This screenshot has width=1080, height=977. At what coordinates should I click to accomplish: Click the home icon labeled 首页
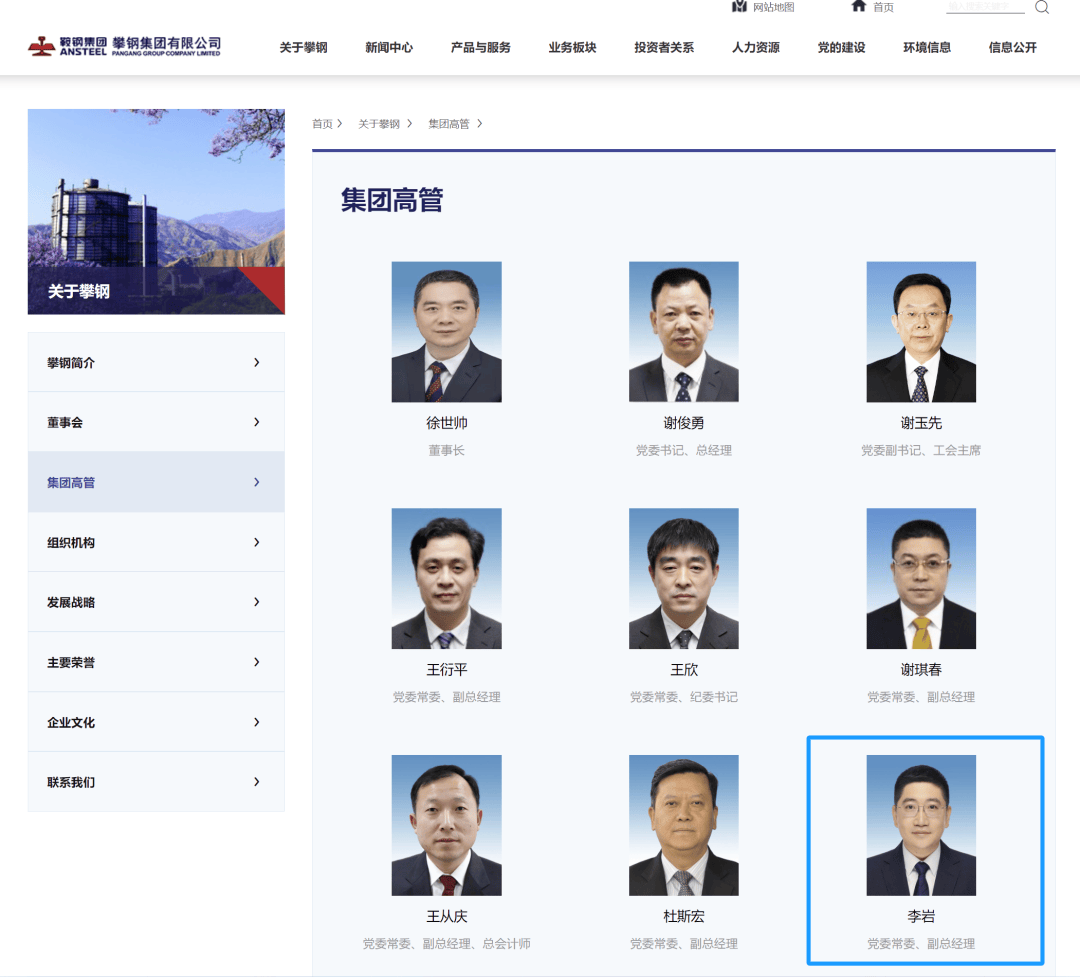(x=859, y=7)
